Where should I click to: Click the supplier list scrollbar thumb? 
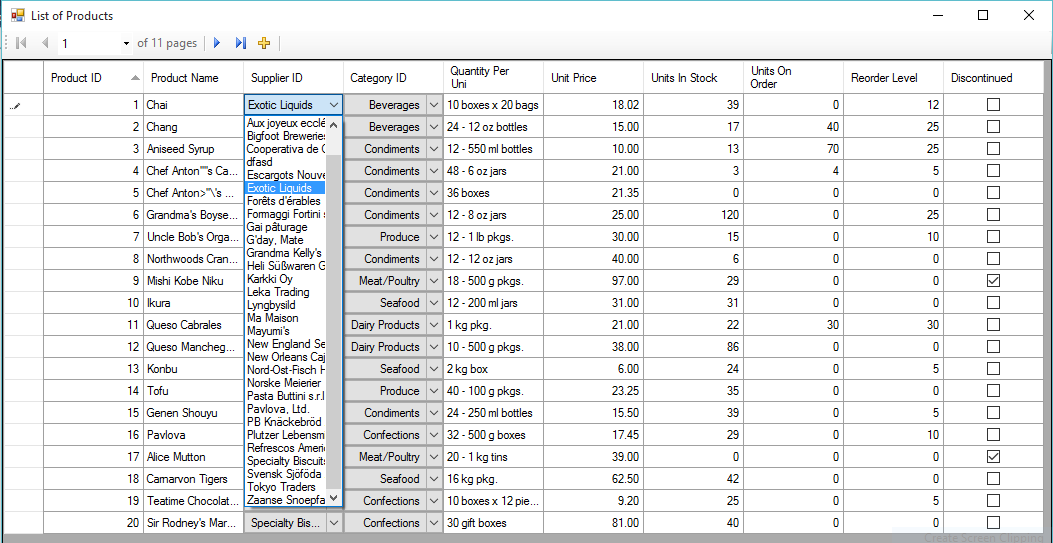tap(334, 322)
